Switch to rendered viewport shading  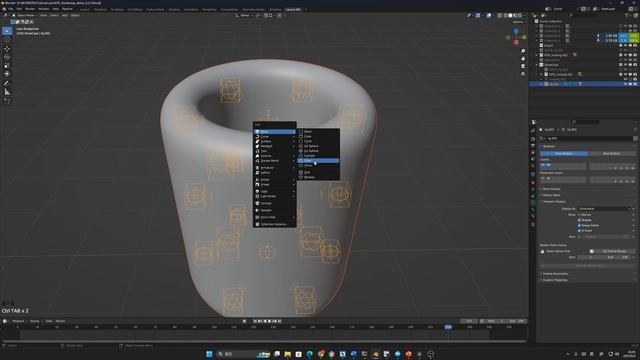pyautogui.click(x=520, y=16)
